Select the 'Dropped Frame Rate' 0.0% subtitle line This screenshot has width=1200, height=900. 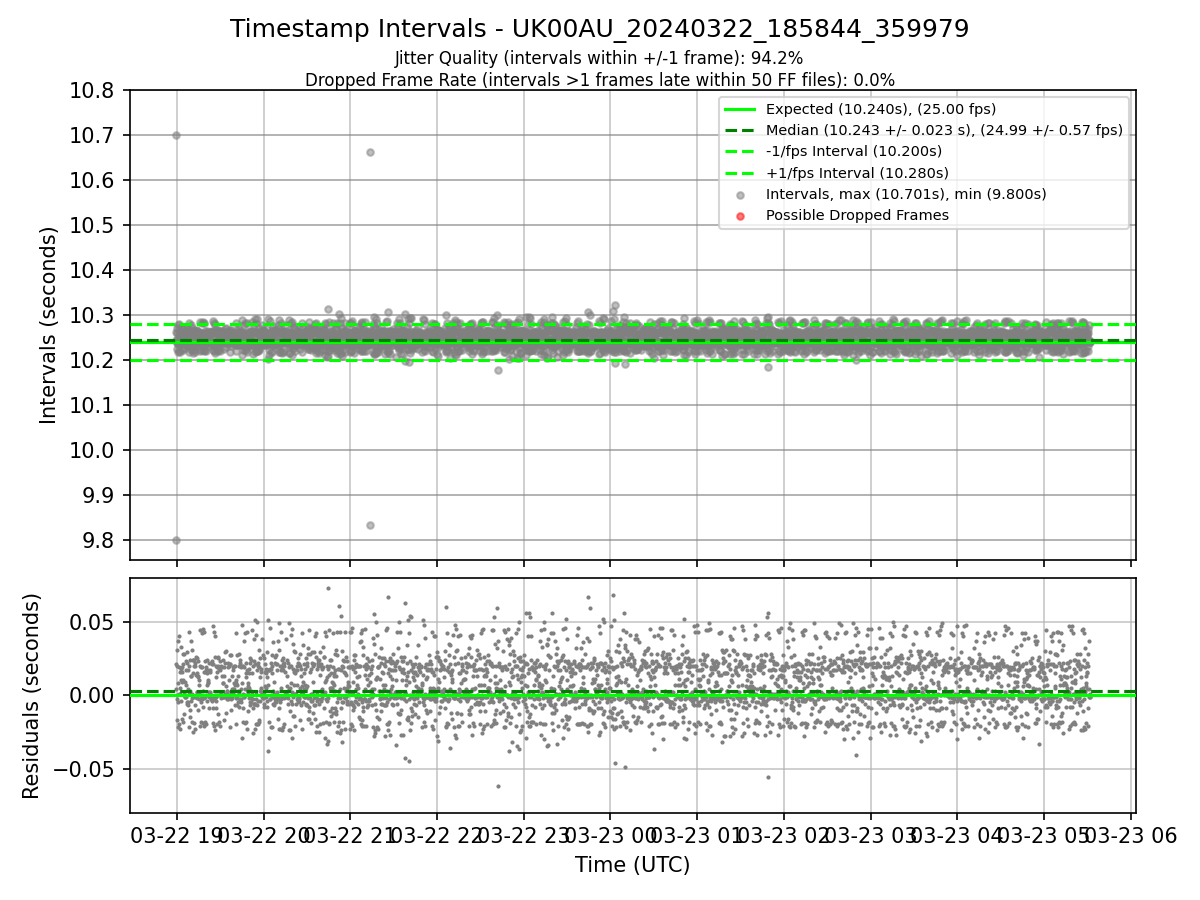[x=599, y=80]
